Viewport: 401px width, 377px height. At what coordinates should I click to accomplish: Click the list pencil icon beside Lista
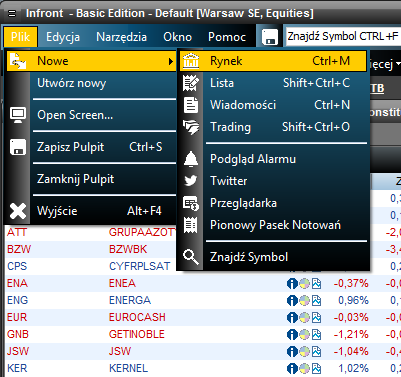click(191, 83)
